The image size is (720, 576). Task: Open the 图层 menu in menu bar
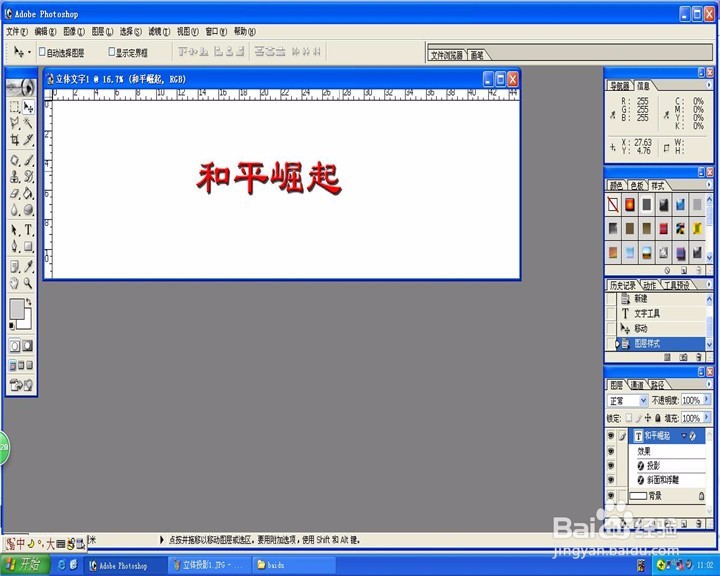pyautogui.click(x=102, y=31)
